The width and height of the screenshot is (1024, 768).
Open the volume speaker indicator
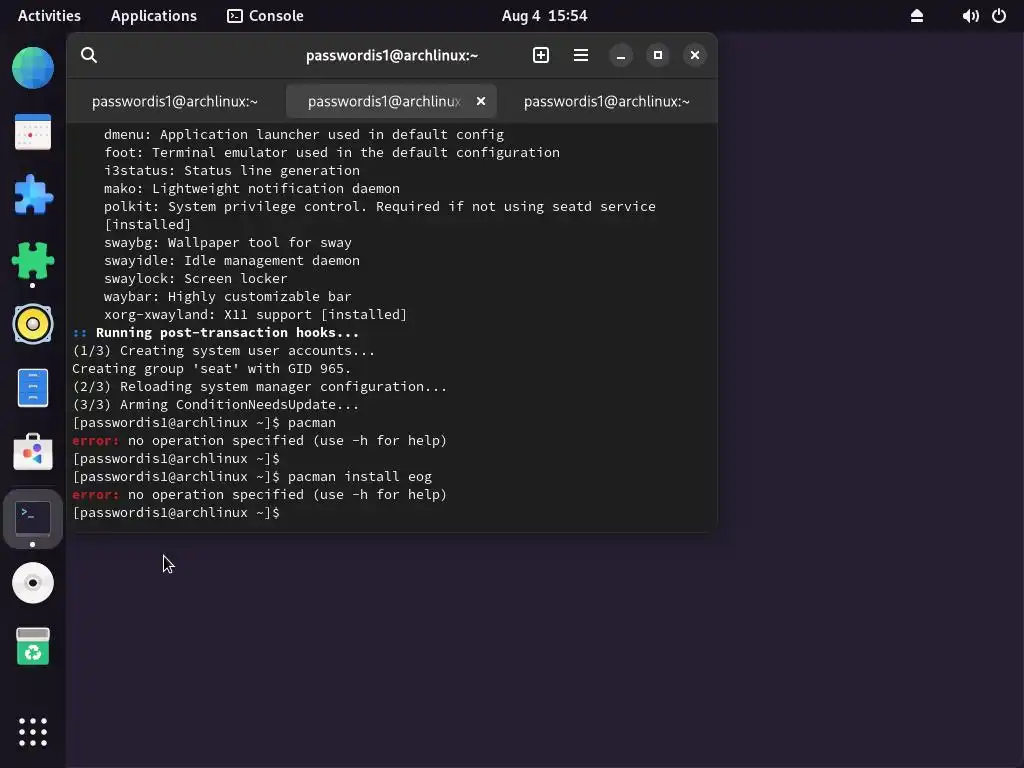coord(970,16)
